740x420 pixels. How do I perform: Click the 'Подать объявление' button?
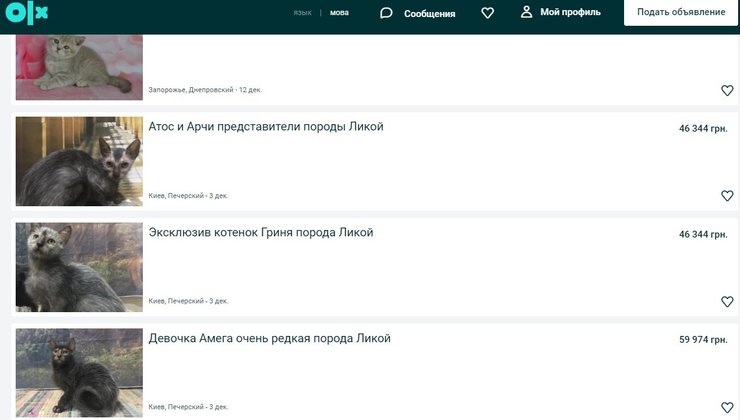681,12
